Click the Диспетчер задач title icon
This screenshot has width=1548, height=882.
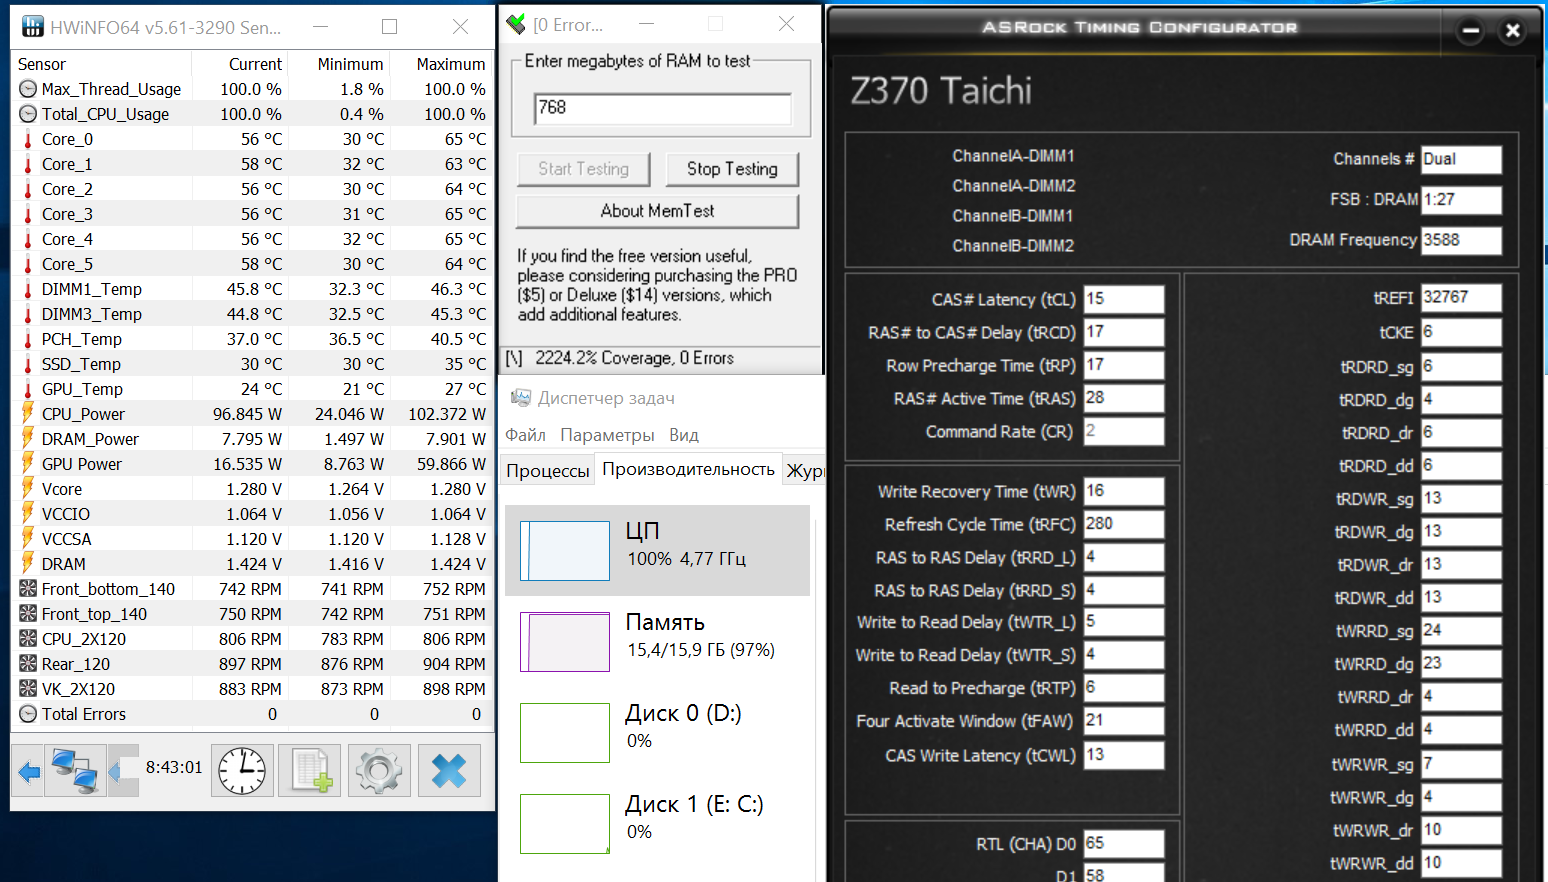coord(521,398)
